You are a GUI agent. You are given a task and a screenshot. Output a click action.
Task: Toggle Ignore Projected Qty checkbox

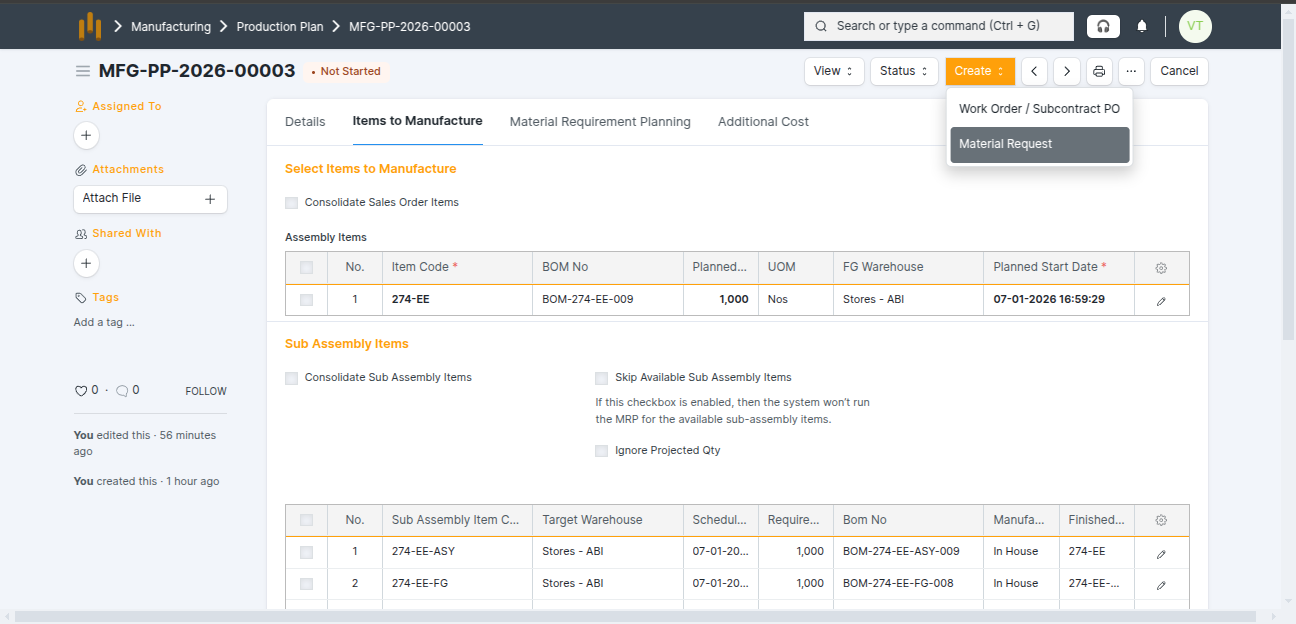602,451
